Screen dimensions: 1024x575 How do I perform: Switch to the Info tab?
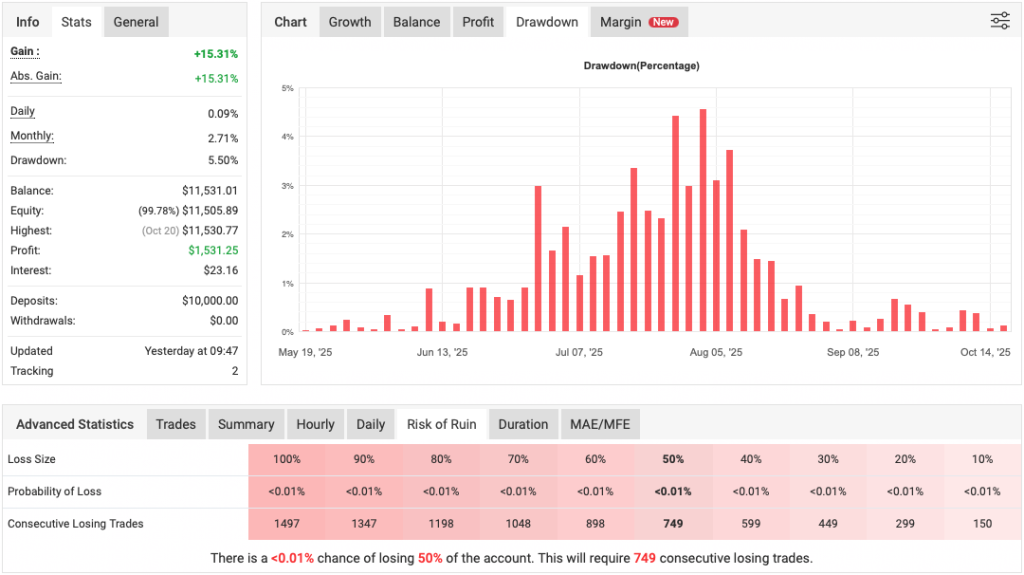pyautogui.click(x=28, y=22)
